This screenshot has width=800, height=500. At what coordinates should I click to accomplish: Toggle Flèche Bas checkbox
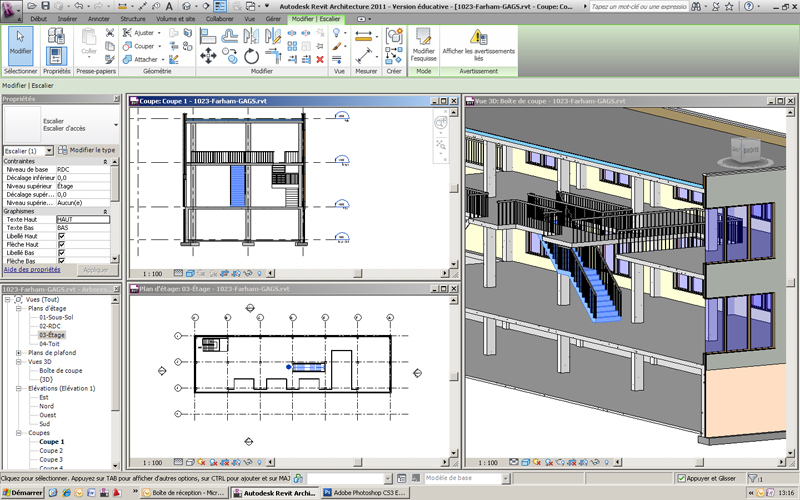coord(61,261)
